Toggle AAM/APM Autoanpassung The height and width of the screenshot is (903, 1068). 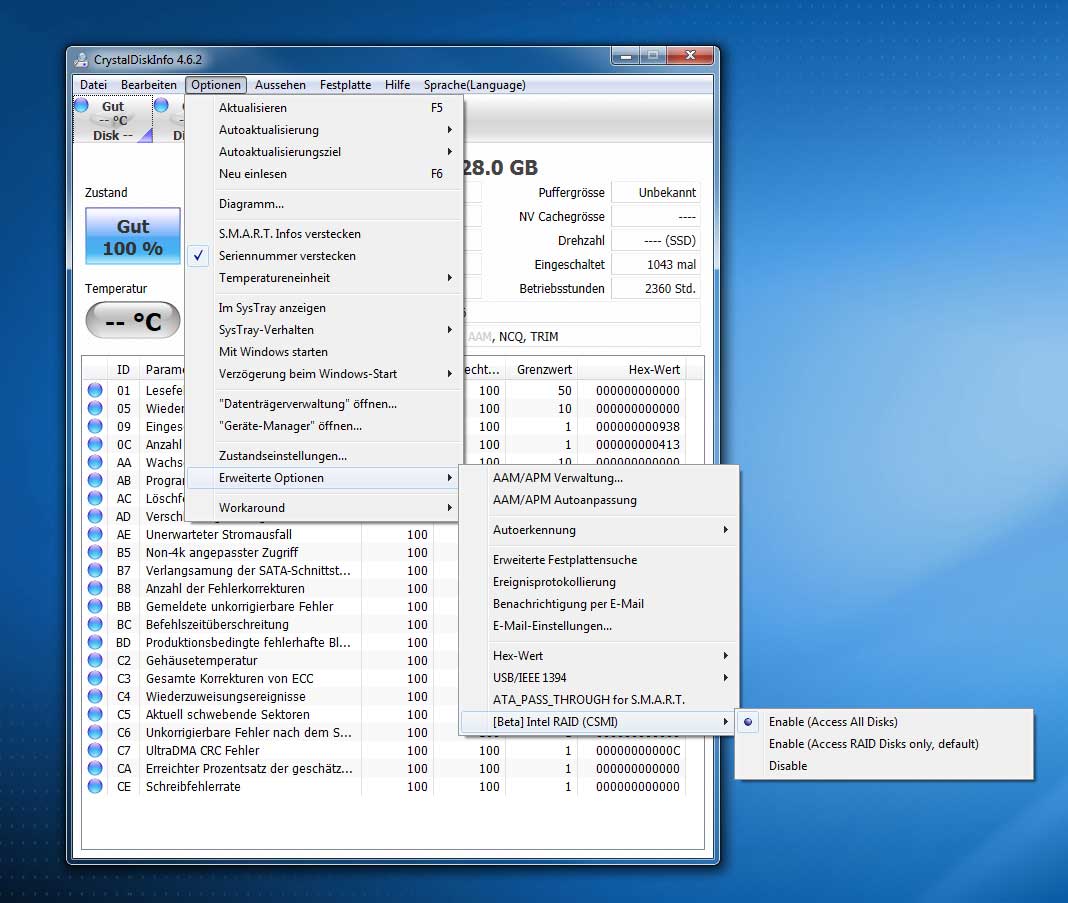pos(599,500)
